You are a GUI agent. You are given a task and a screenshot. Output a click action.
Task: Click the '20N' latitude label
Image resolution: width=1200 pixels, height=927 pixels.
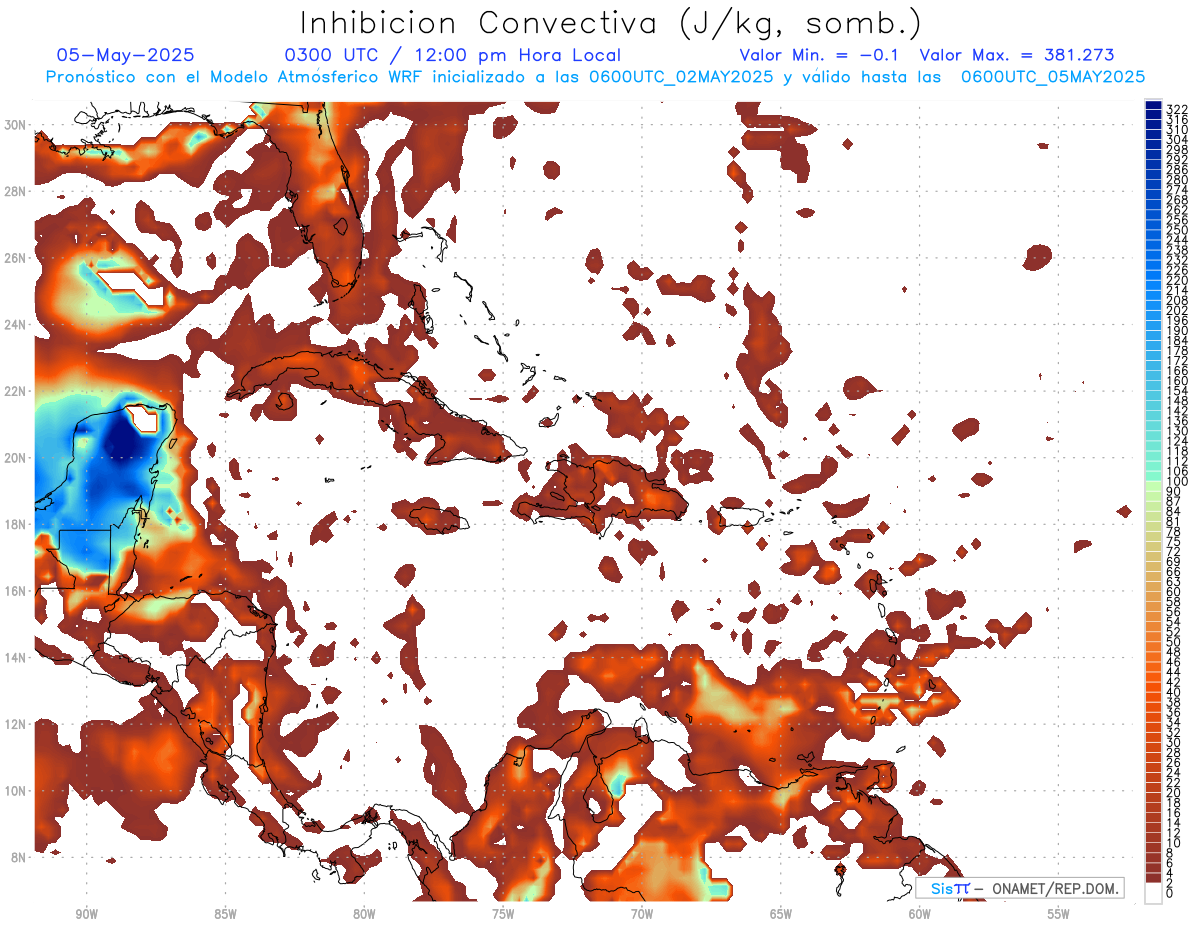pyautogui.click(x=16, y=458)
